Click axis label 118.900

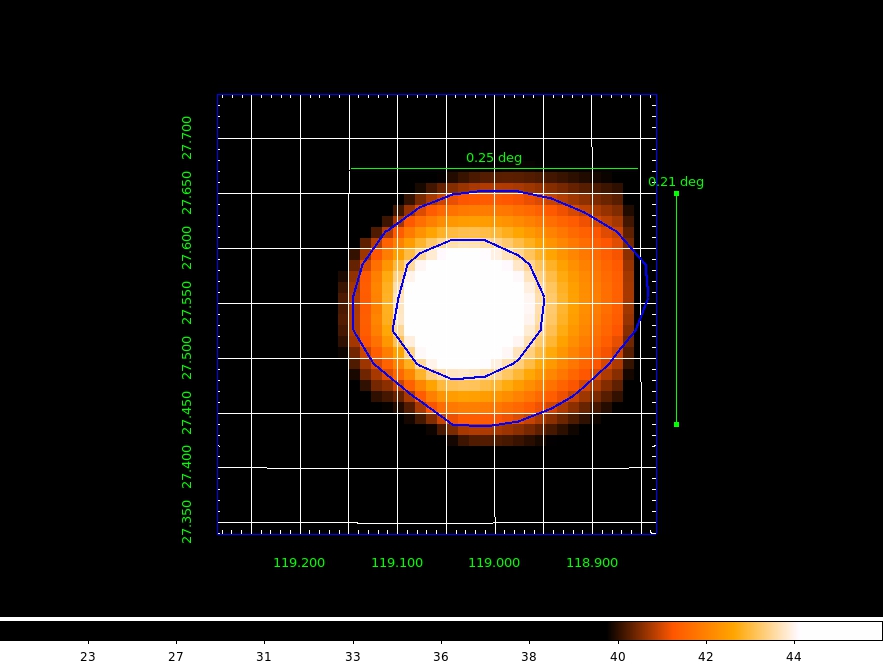(x=592, y=563)
